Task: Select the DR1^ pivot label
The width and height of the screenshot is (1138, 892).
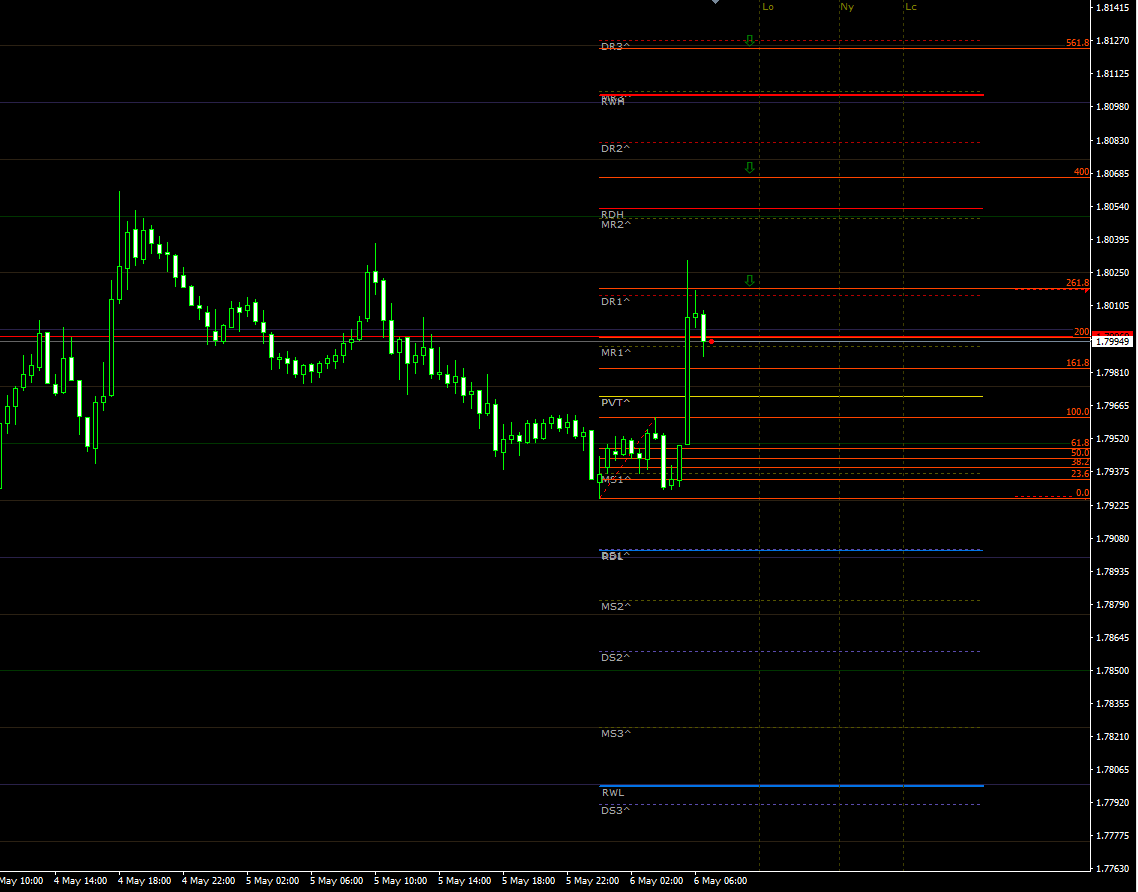Action: pyautogui.click(x=615, y=302)
